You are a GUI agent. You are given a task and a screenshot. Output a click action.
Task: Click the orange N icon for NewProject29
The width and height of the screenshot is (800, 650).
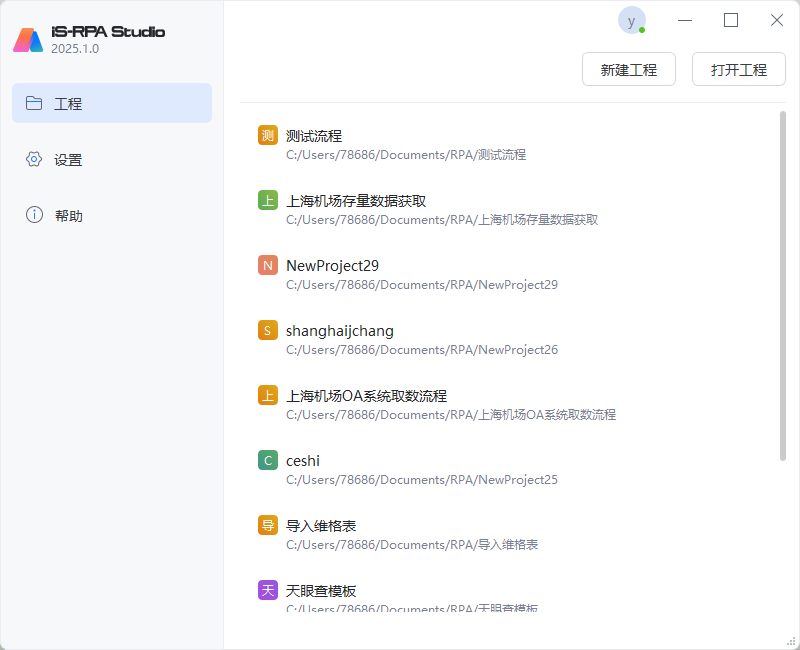[267, 265]
